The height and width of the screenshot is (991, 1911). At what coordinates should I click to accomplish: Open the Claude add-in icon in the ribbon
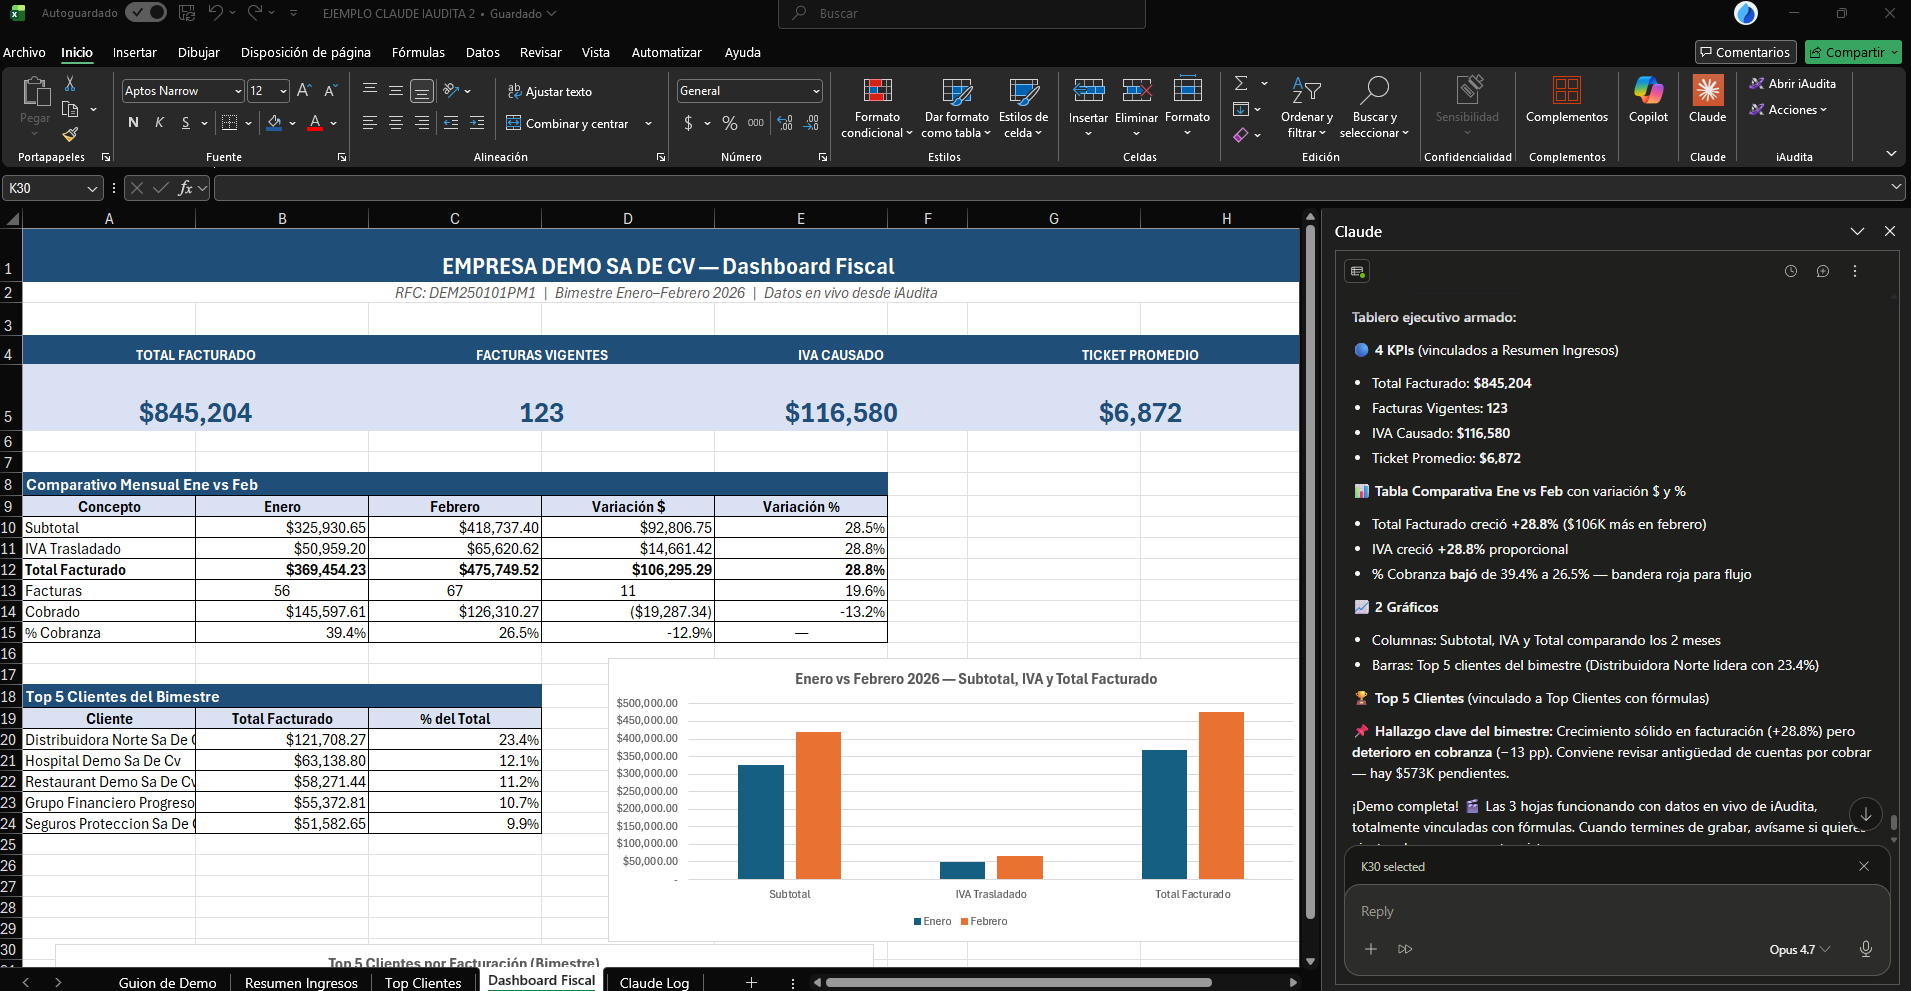(x=1707, y=99)
